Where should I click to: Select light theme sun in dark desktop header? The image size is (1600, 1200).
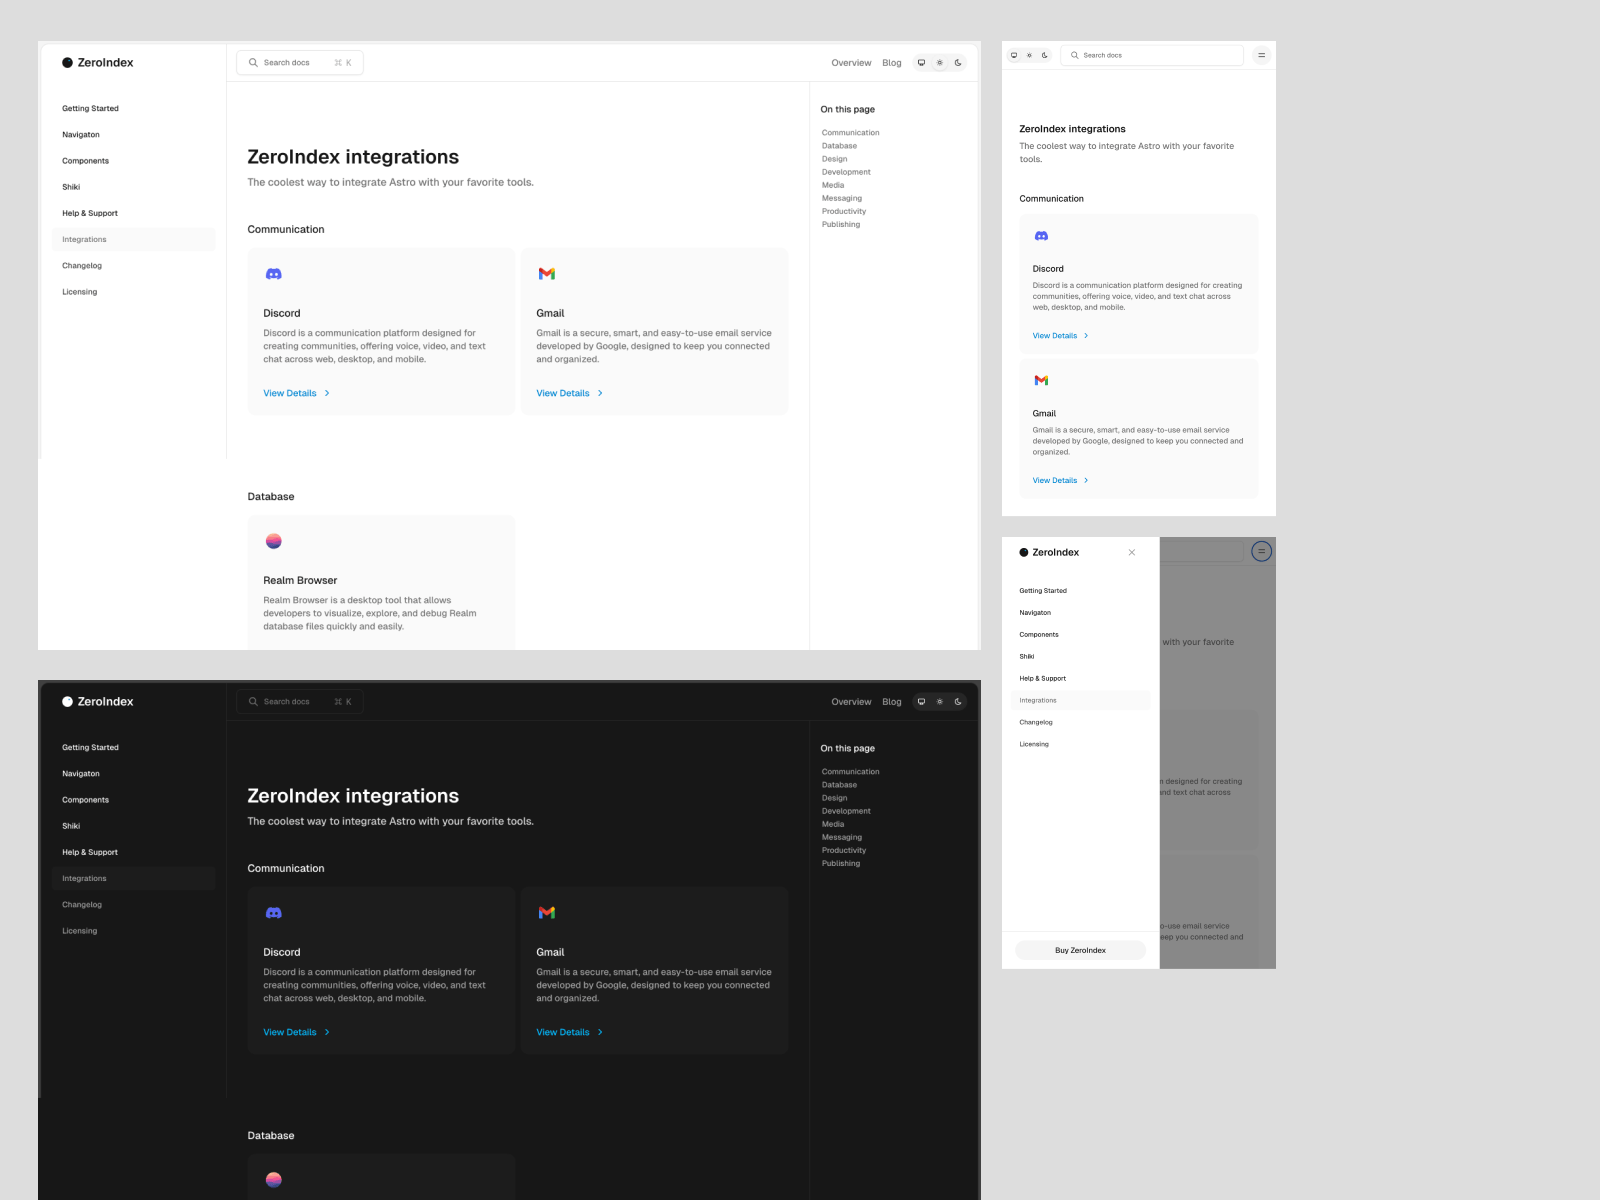click(939, 701)
